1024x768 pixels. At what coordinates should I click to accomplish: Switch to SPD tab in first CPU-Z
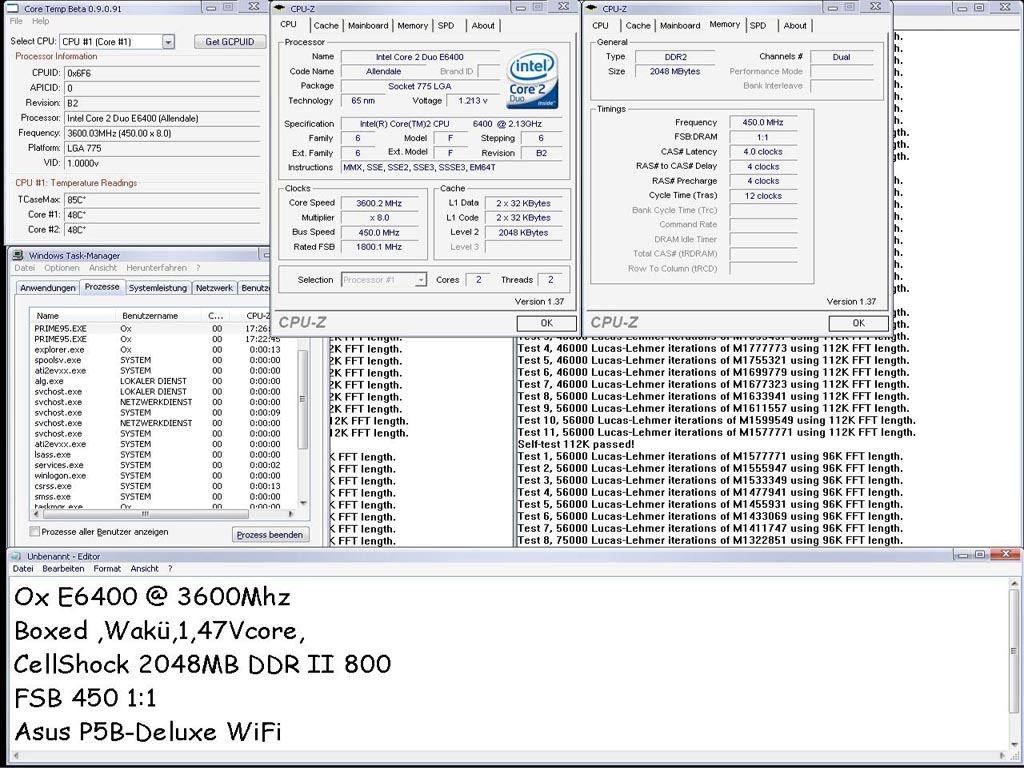(446, 25)
